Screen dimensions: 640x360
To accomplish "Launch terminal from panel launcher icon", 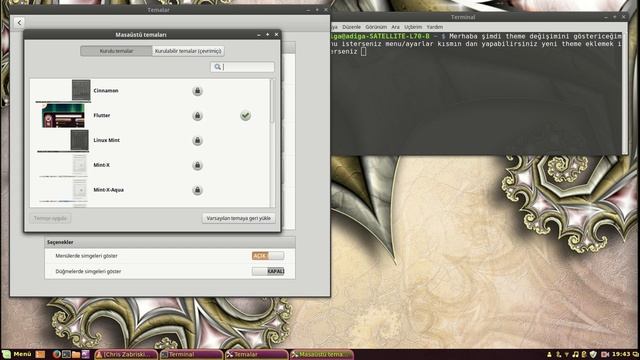I will (66, 354).
